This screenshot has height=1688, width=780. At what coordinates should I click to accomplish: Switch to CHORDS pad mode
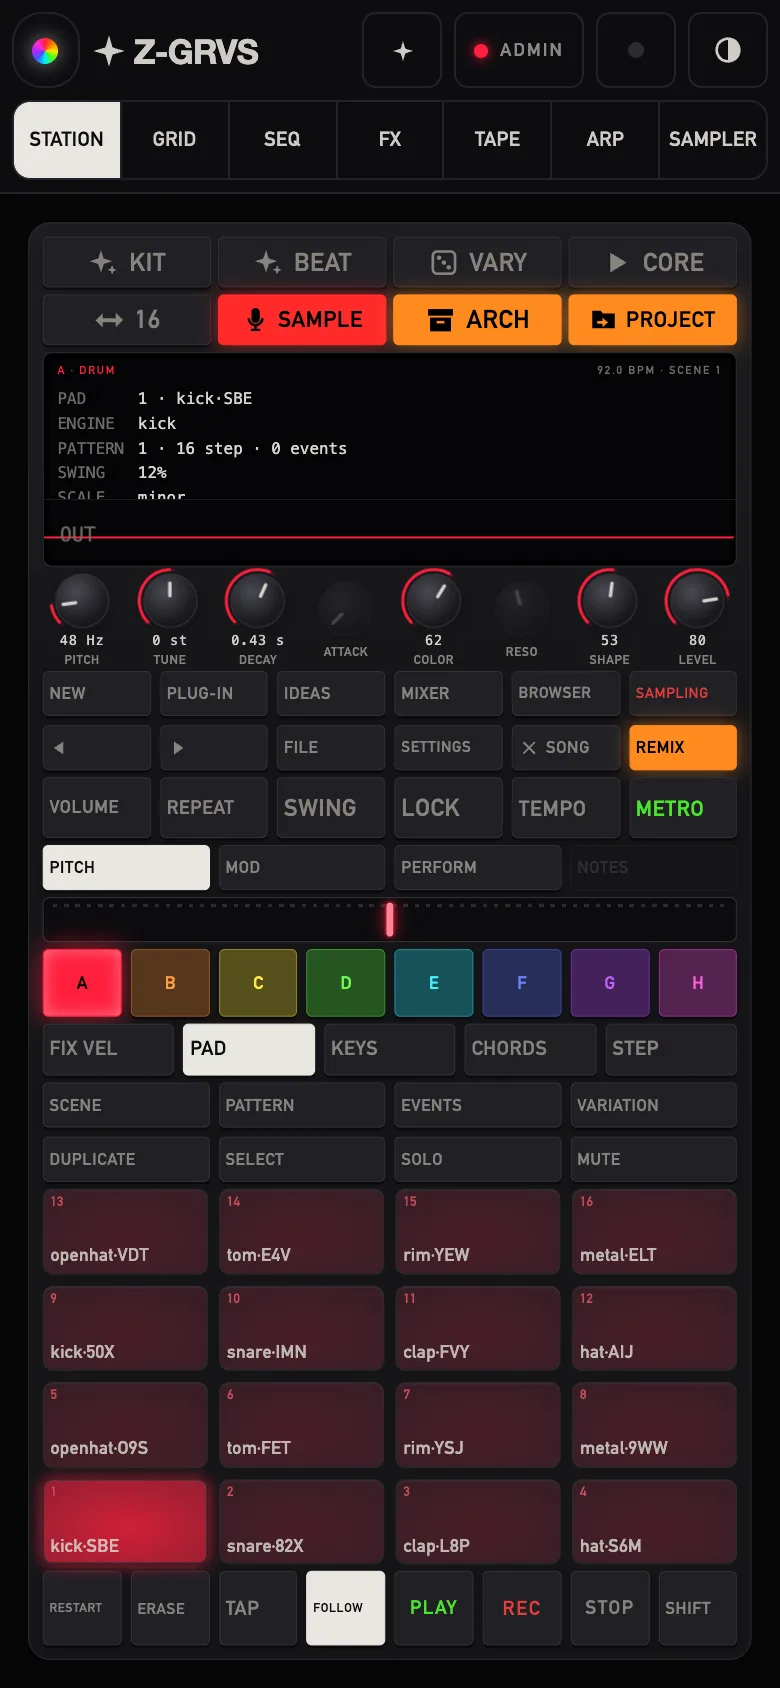[530, 1049]
